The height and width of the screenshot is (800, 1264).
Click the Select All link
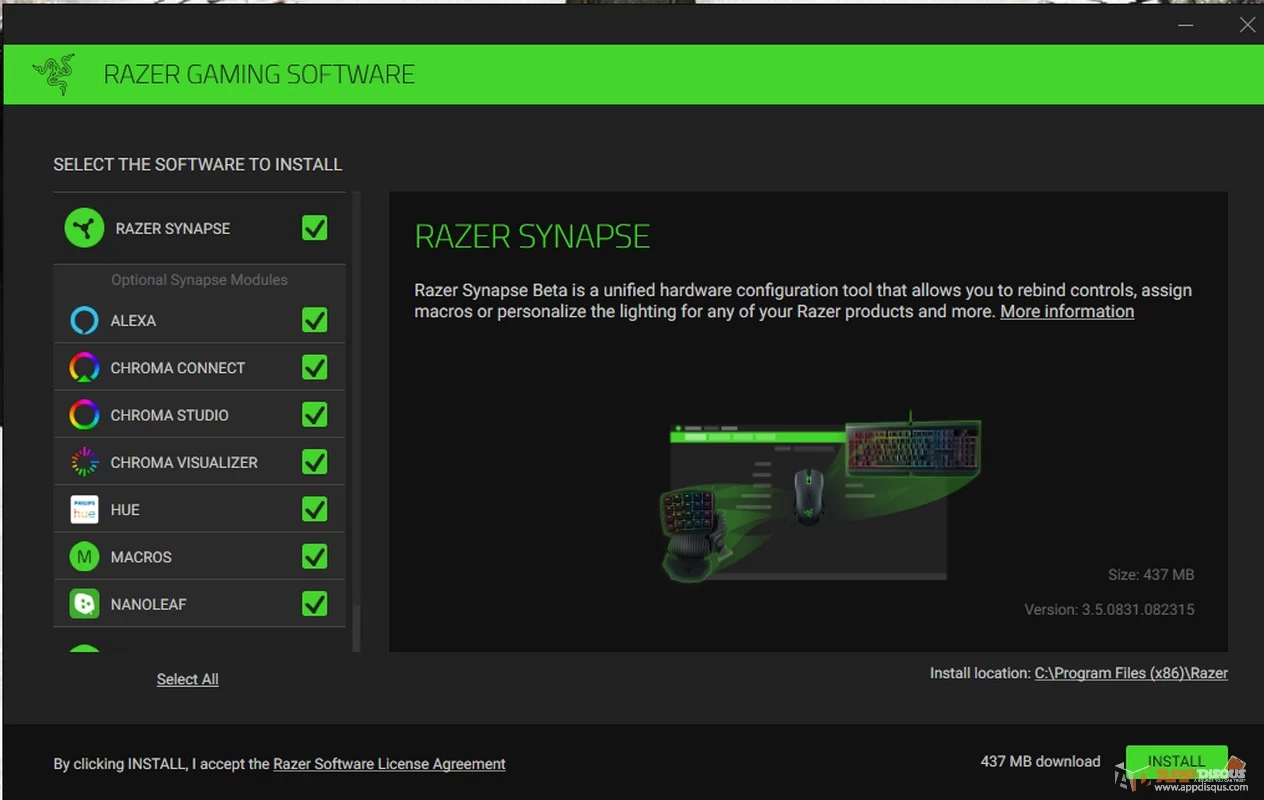(x=188, y=679)
